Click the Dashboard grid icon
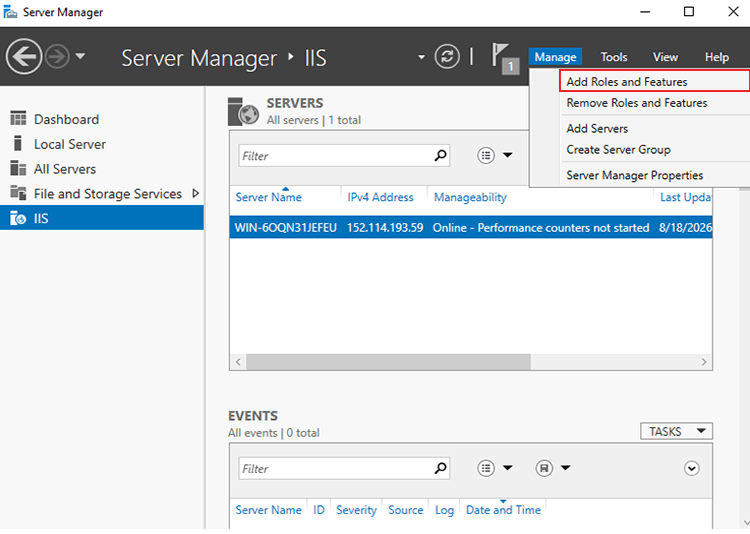The width and height of the screenshot is (750, 534). (18, 118)
